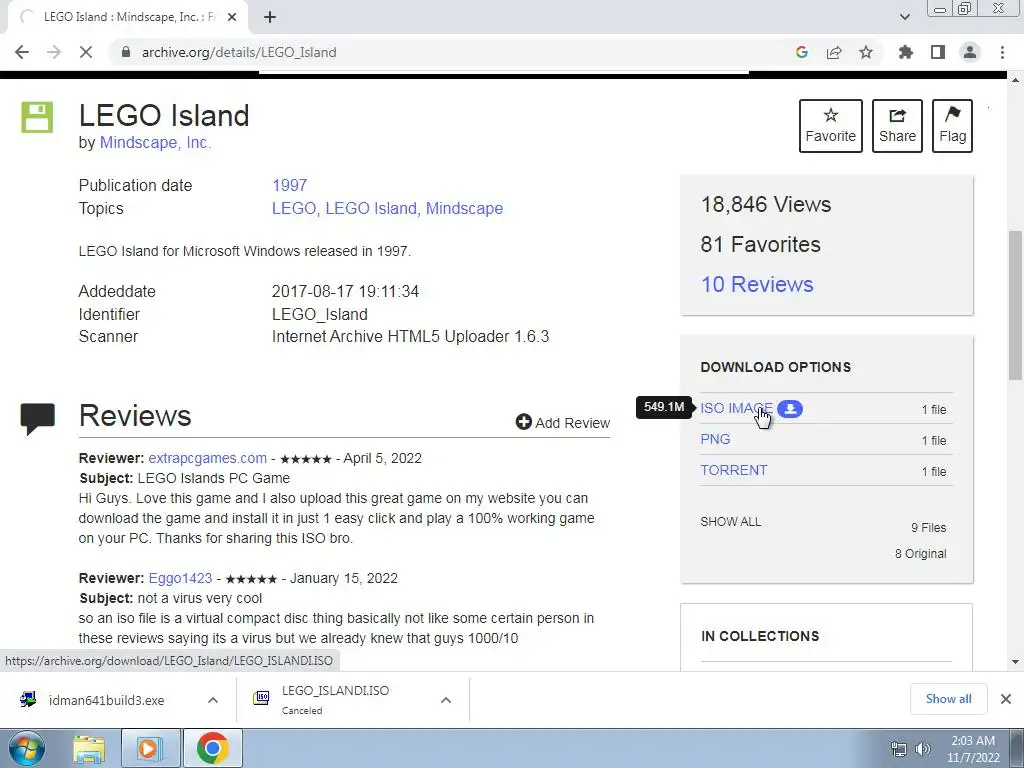
Task: Click the green software floppy icon
Action: coord(37,117)
